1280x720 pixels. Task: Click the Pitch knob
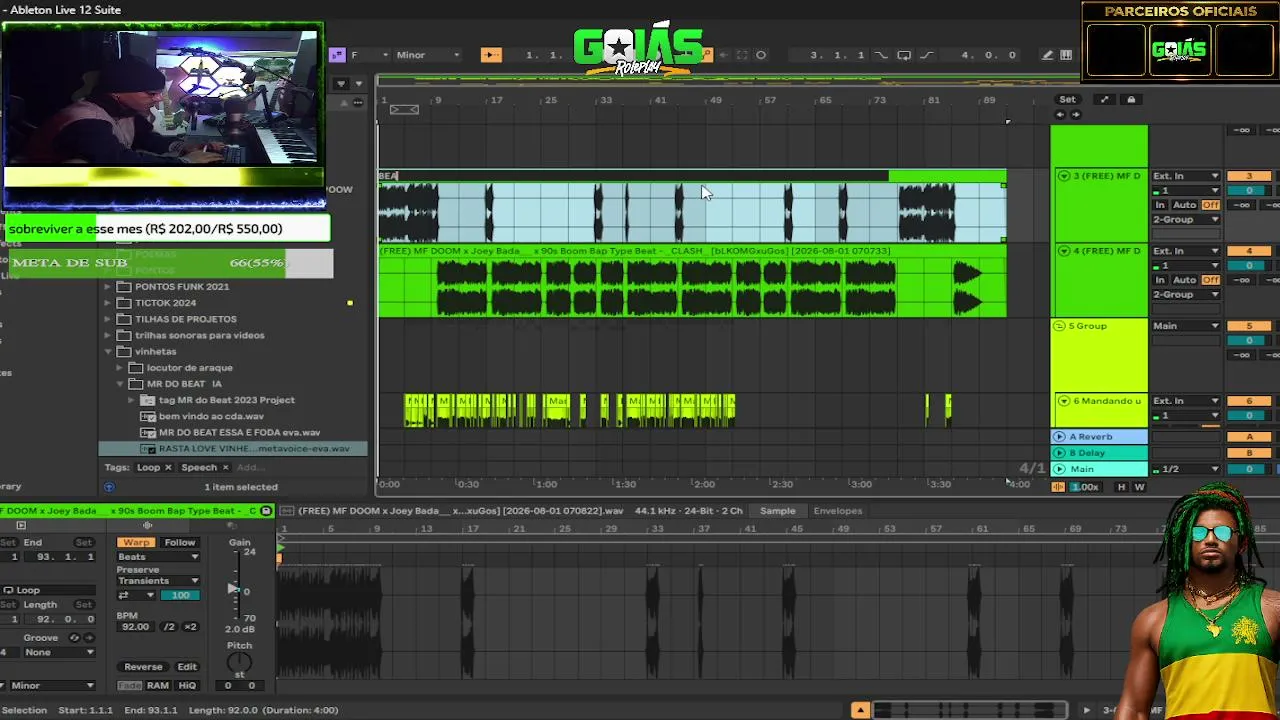pos(239,664)
